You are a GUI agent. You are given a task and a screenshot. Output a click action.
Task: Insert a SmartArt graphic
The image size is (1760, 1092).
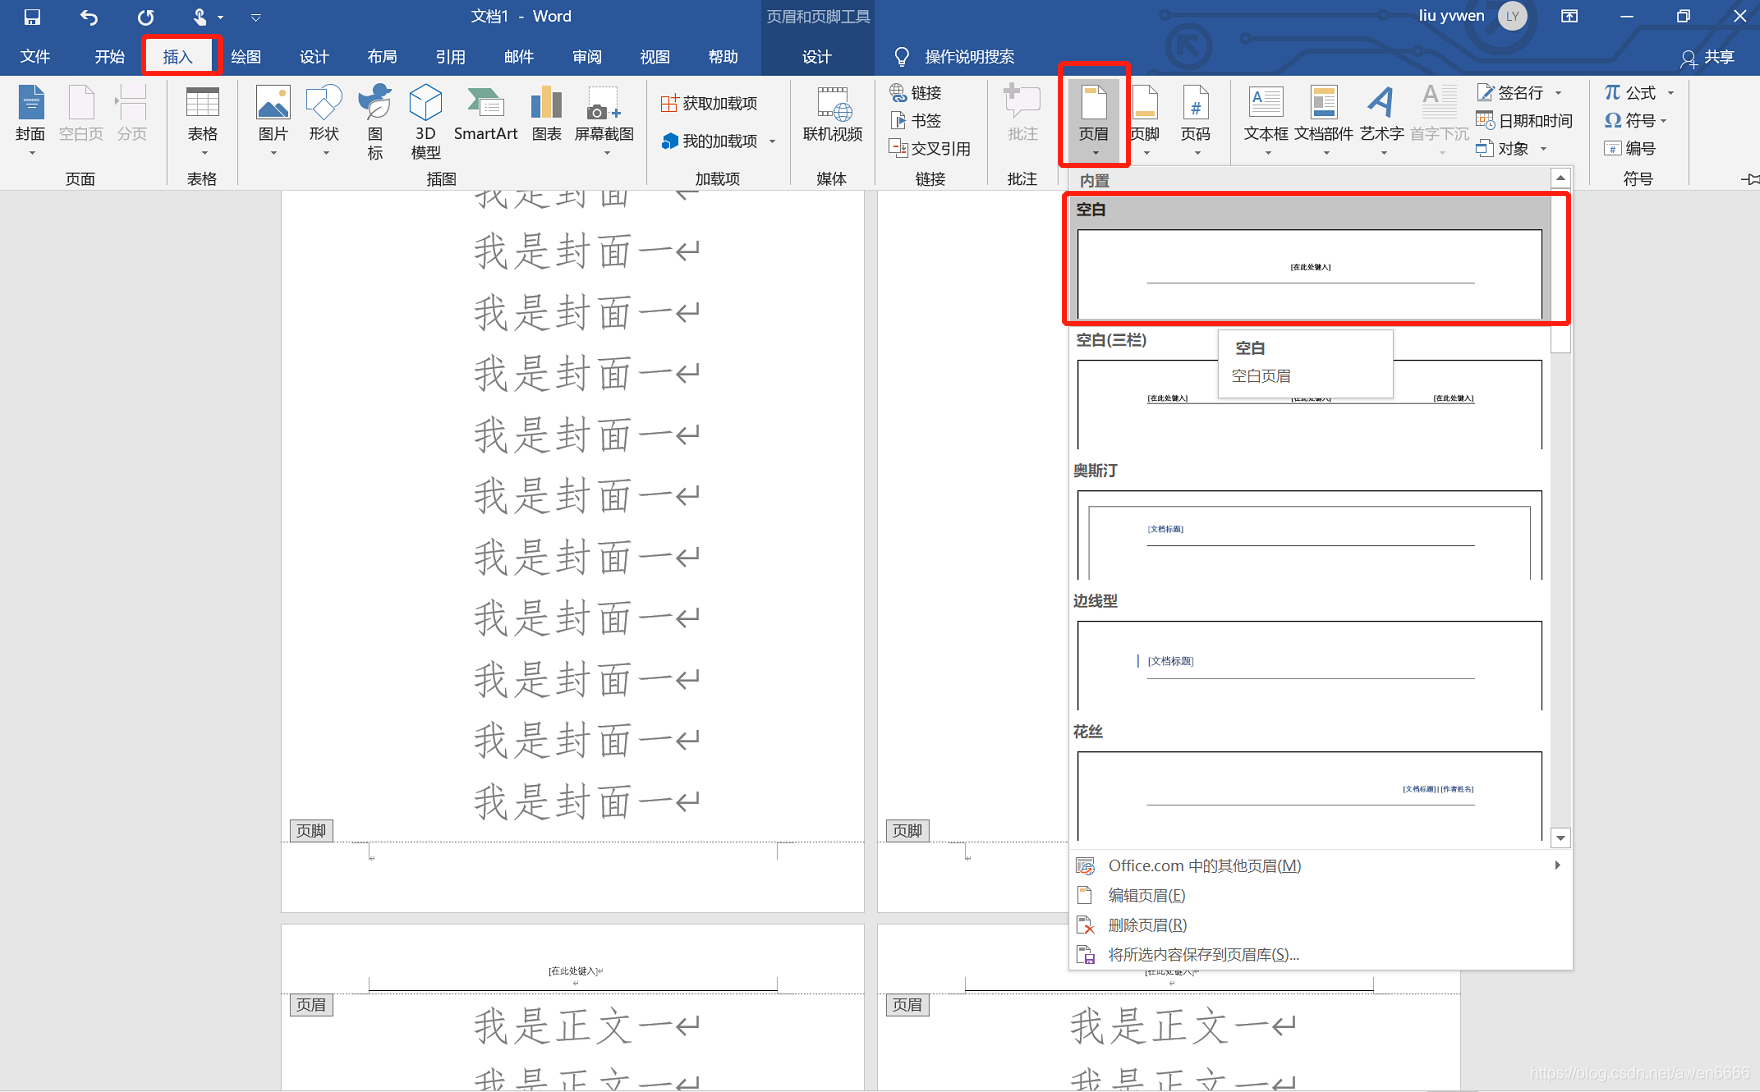[486, 113]
